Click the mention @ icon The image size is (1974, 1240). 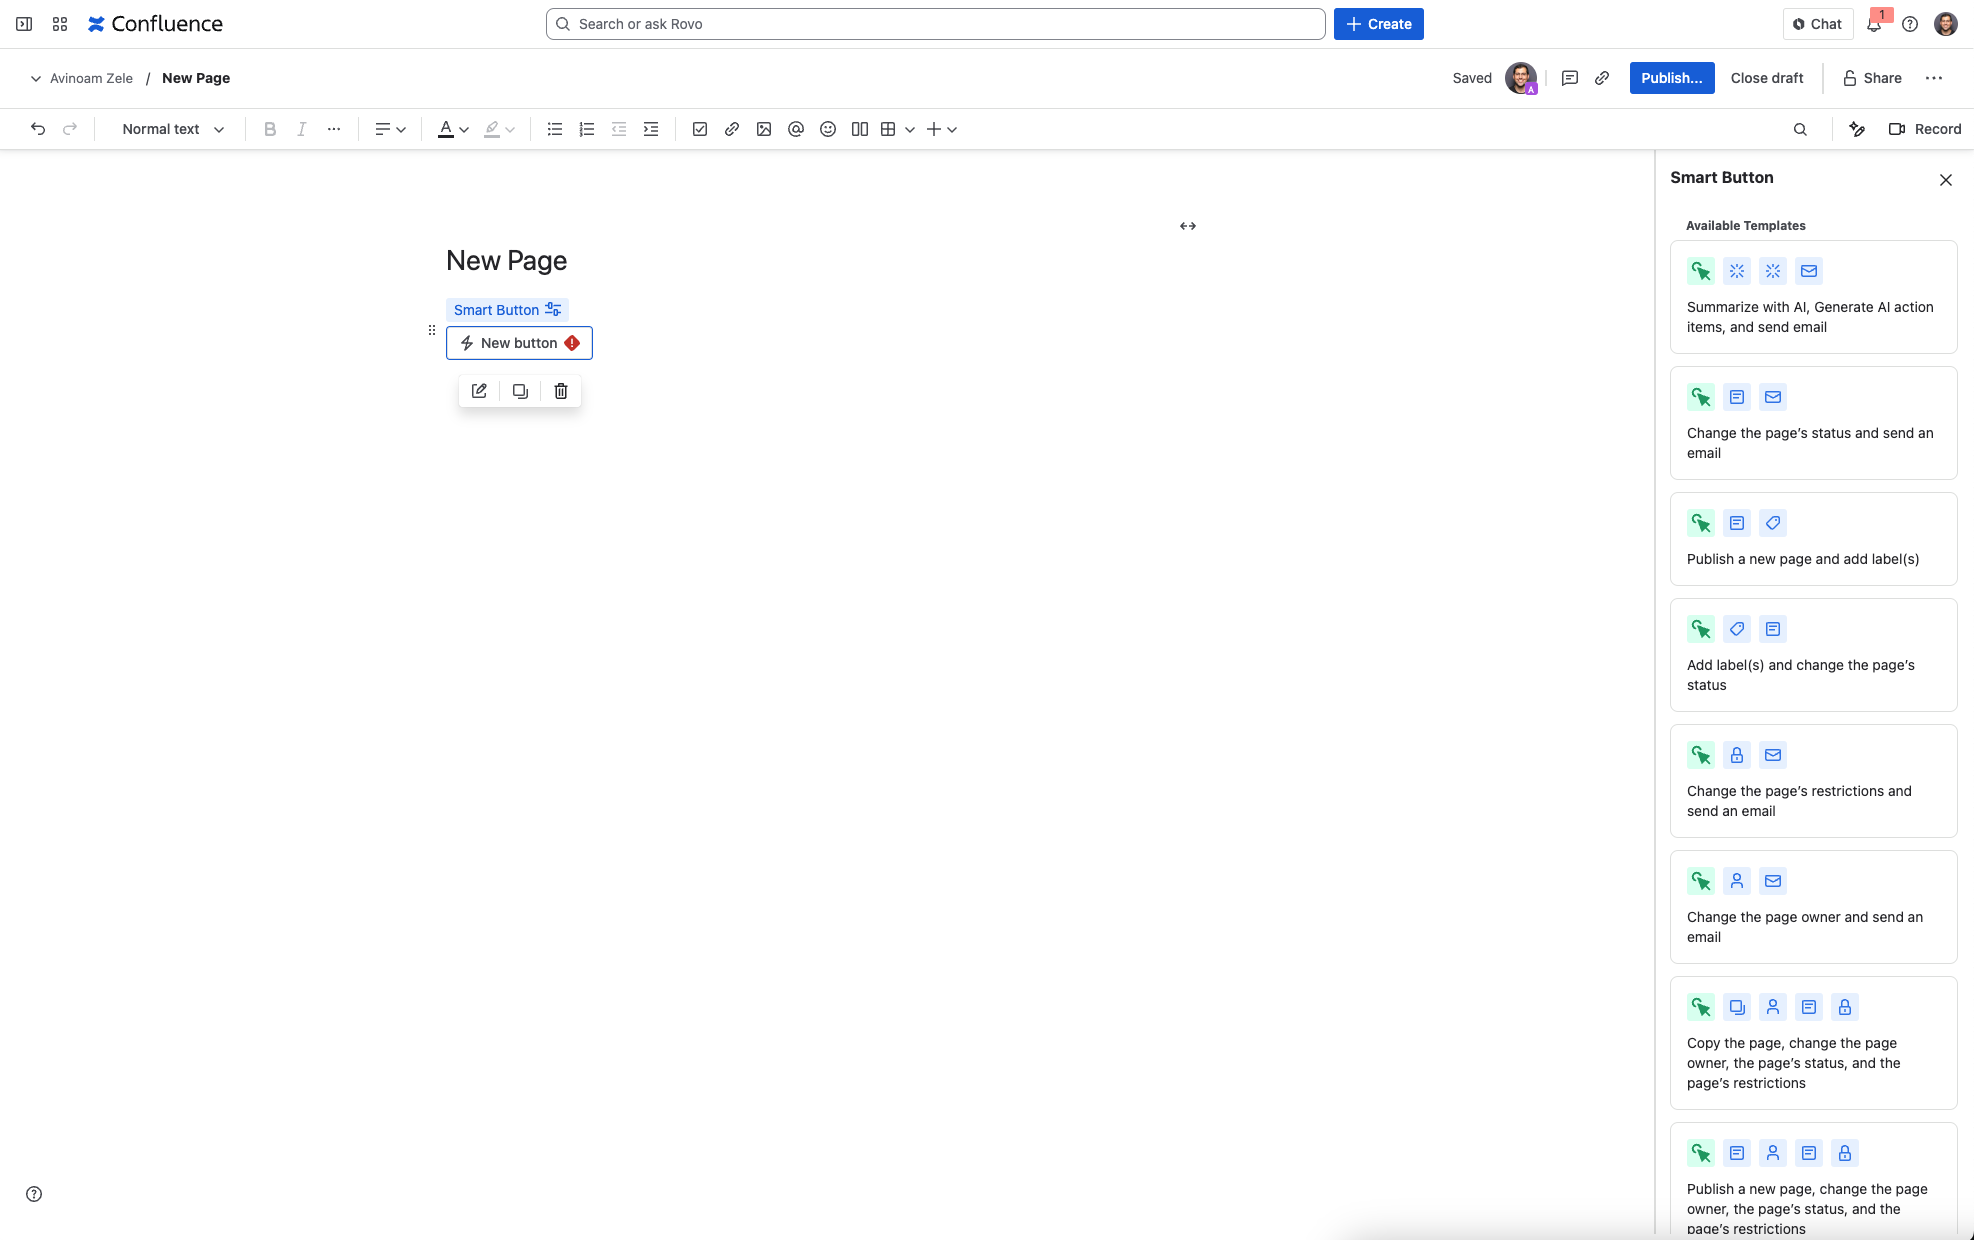[x=796, y=129]
